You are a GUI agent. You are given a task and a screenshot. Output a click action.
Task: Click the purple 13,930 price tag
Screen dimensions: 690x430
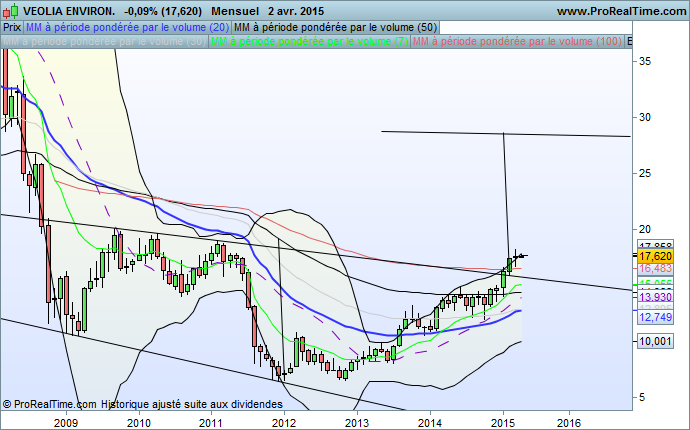pyautogui.click(x=655, y=297)
